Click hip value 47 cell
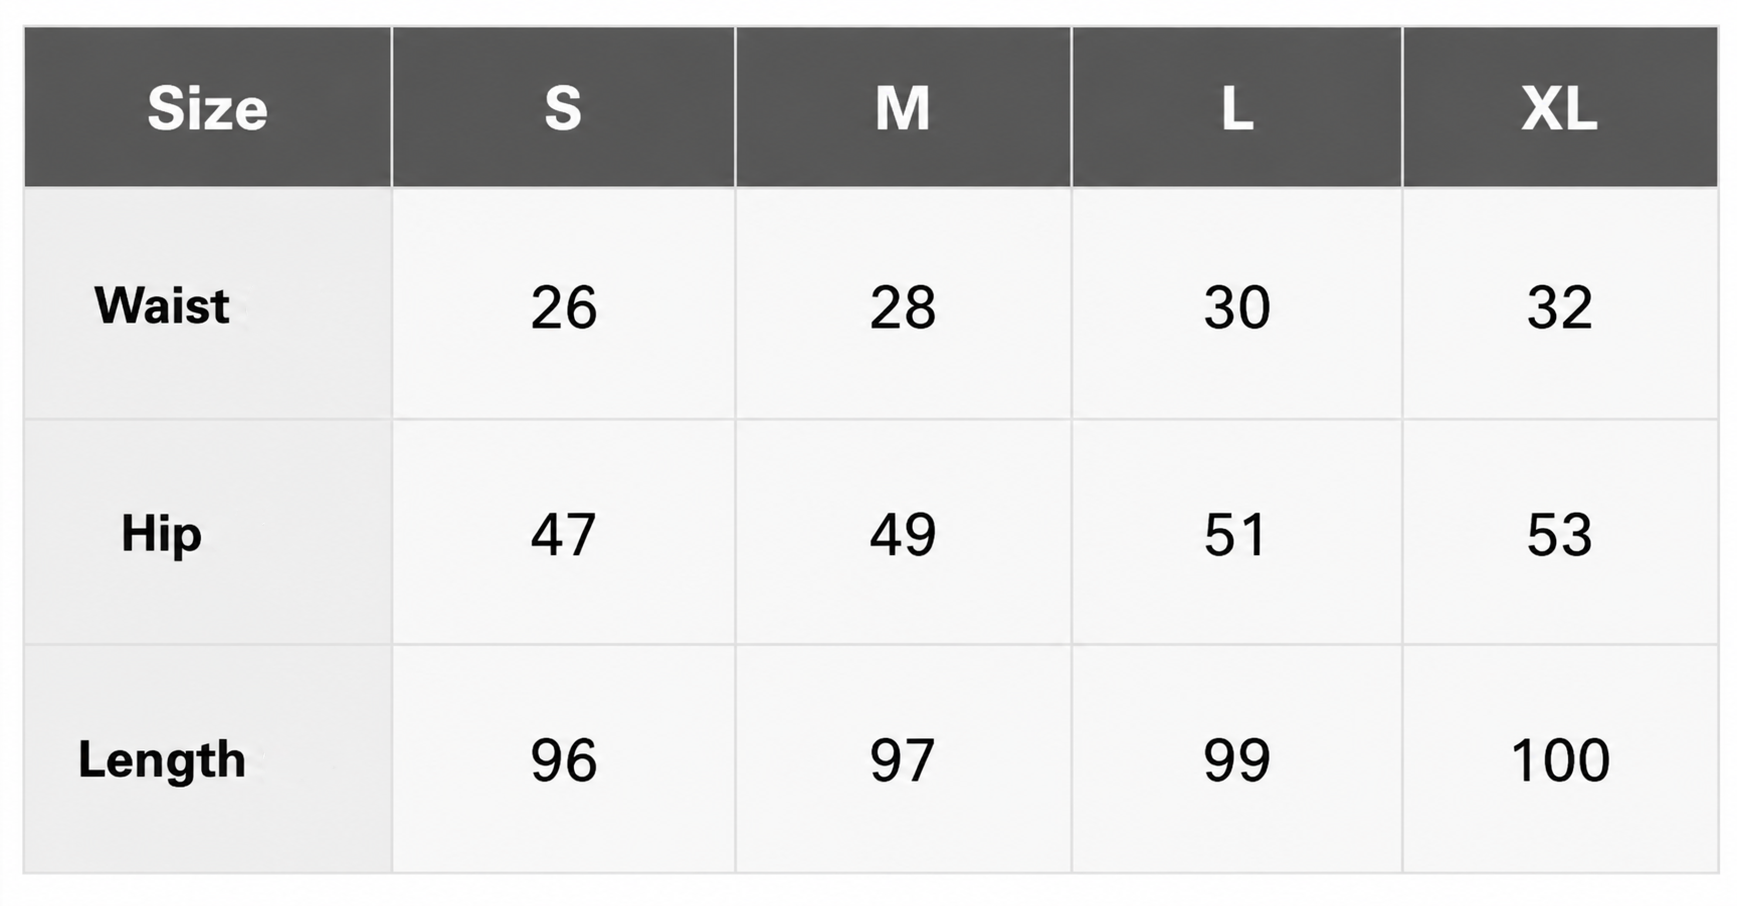1737x906 pixels. (x=563, y=532)
